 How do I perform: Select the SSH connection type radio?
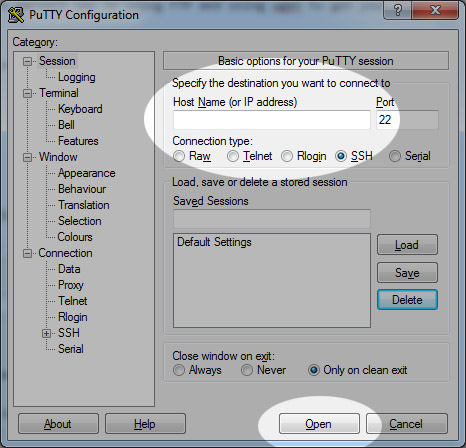pyautogui.click(x=341, y=156)
